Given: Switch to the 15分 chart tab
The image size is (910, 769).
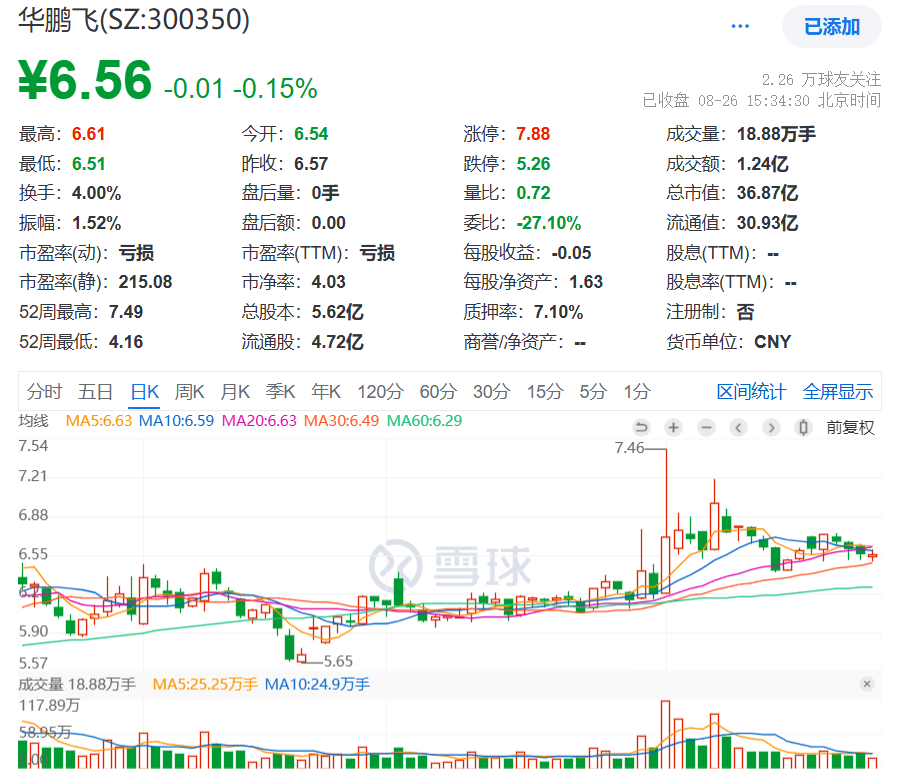Looking at the screenshot, I should pyautogui.click(x=544, y=392).
